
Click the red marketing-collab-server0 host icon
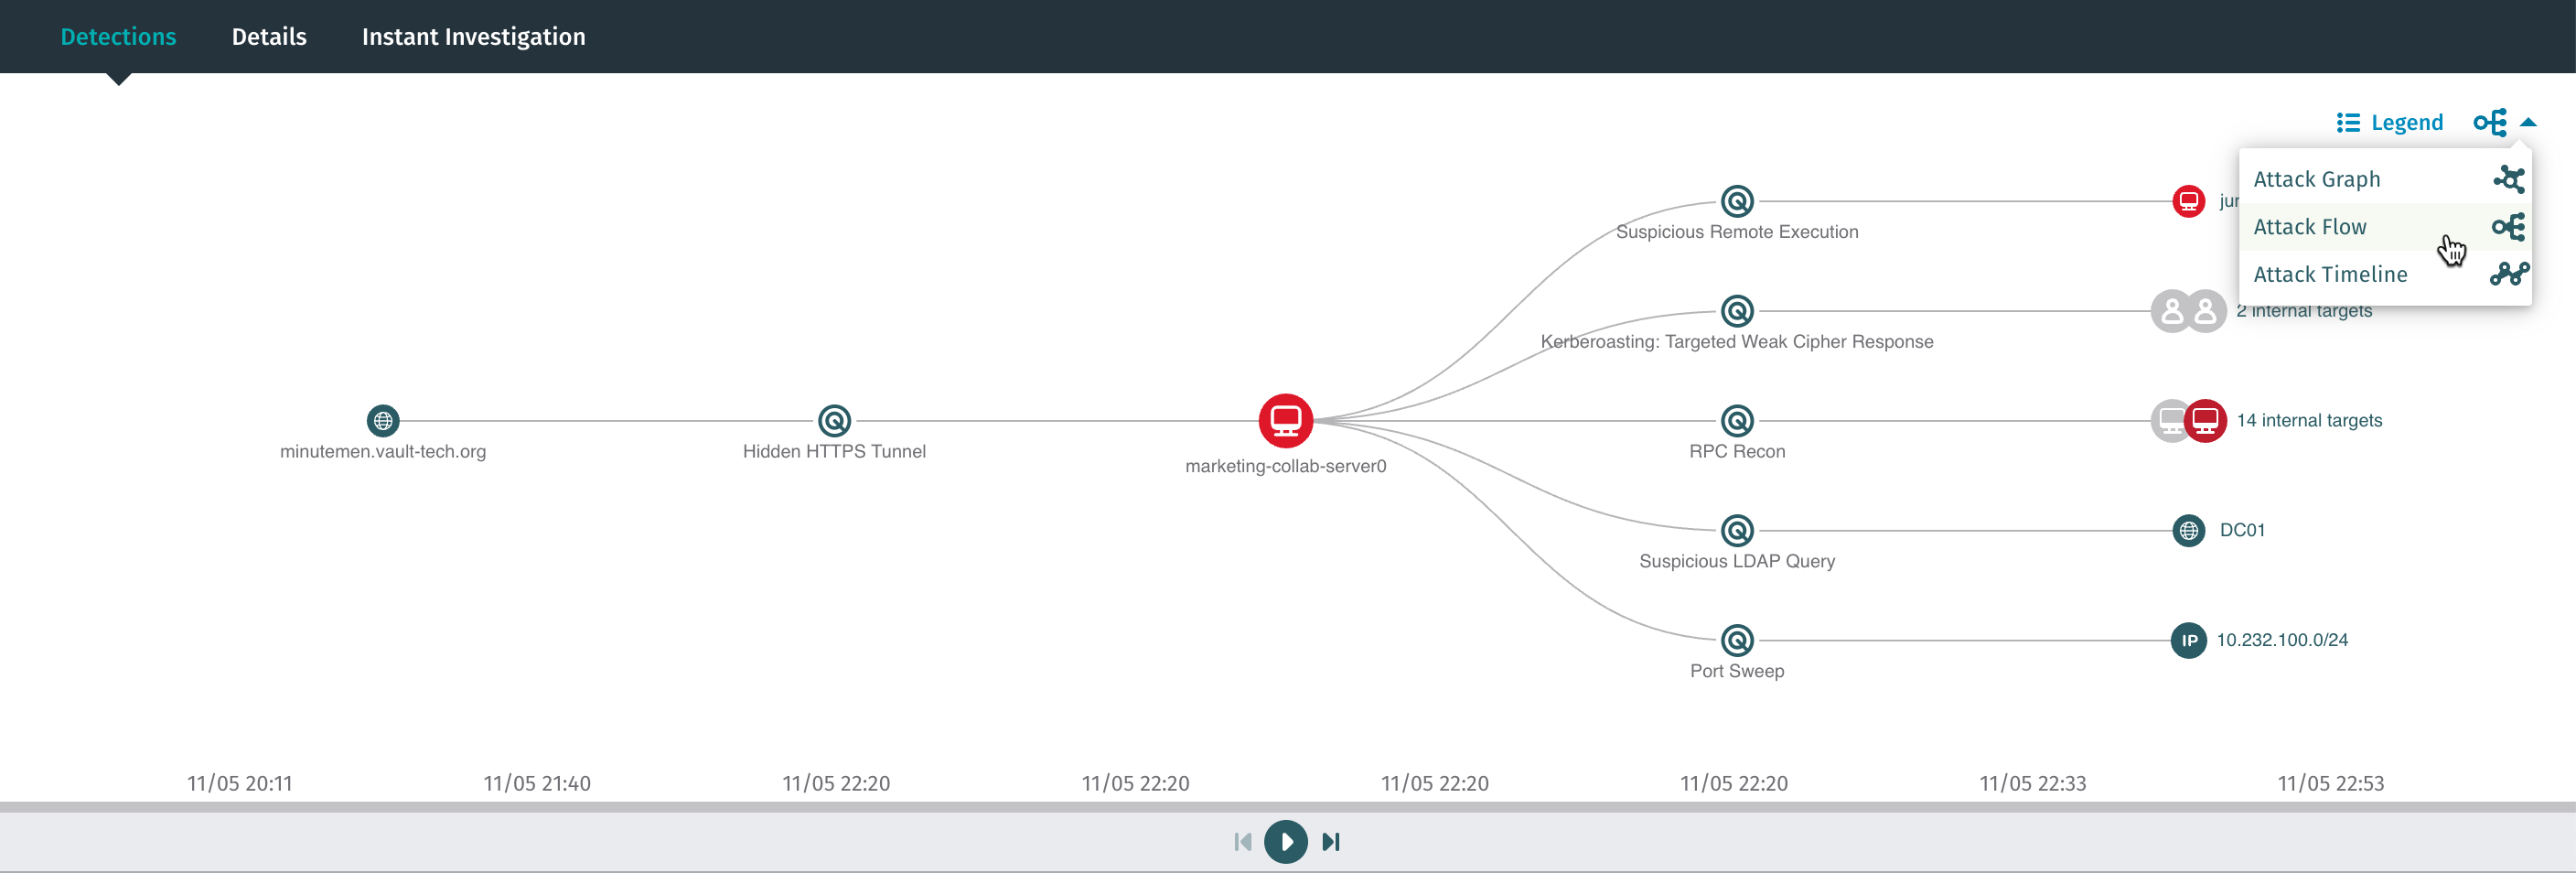pyautogui.click(x=1286, y=420)
